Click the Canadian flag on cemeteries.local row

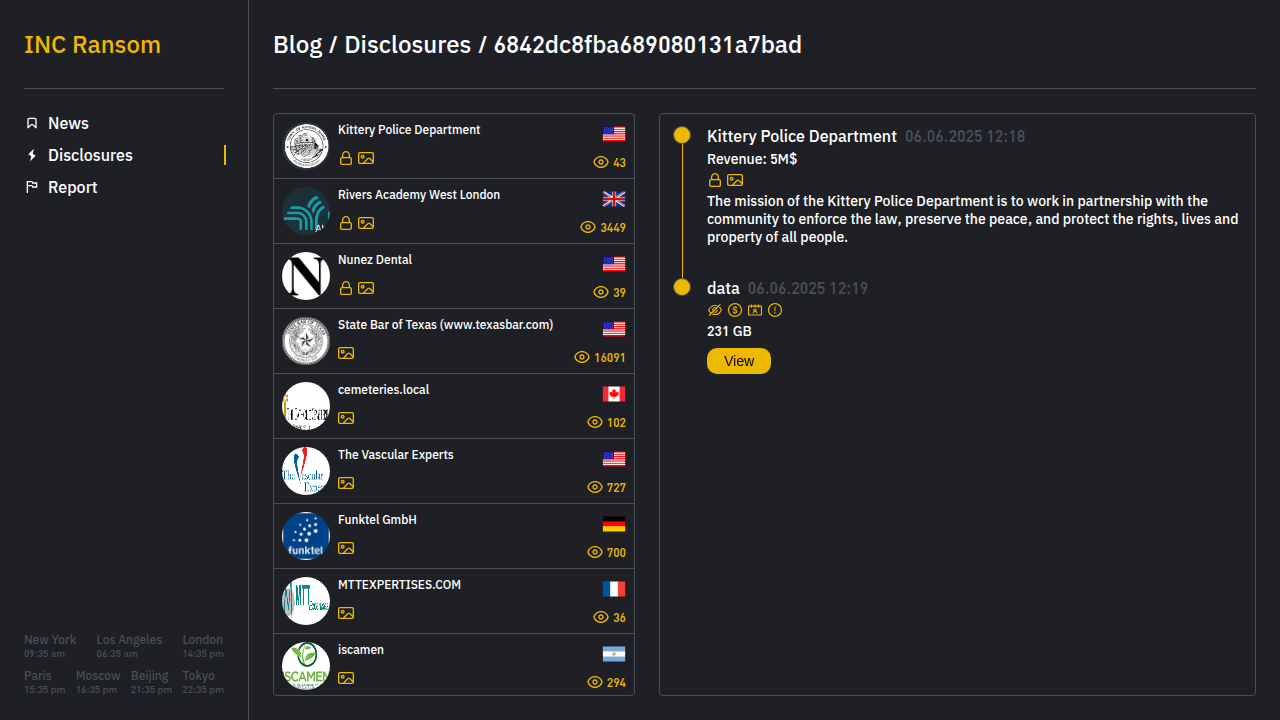(614, 394)
